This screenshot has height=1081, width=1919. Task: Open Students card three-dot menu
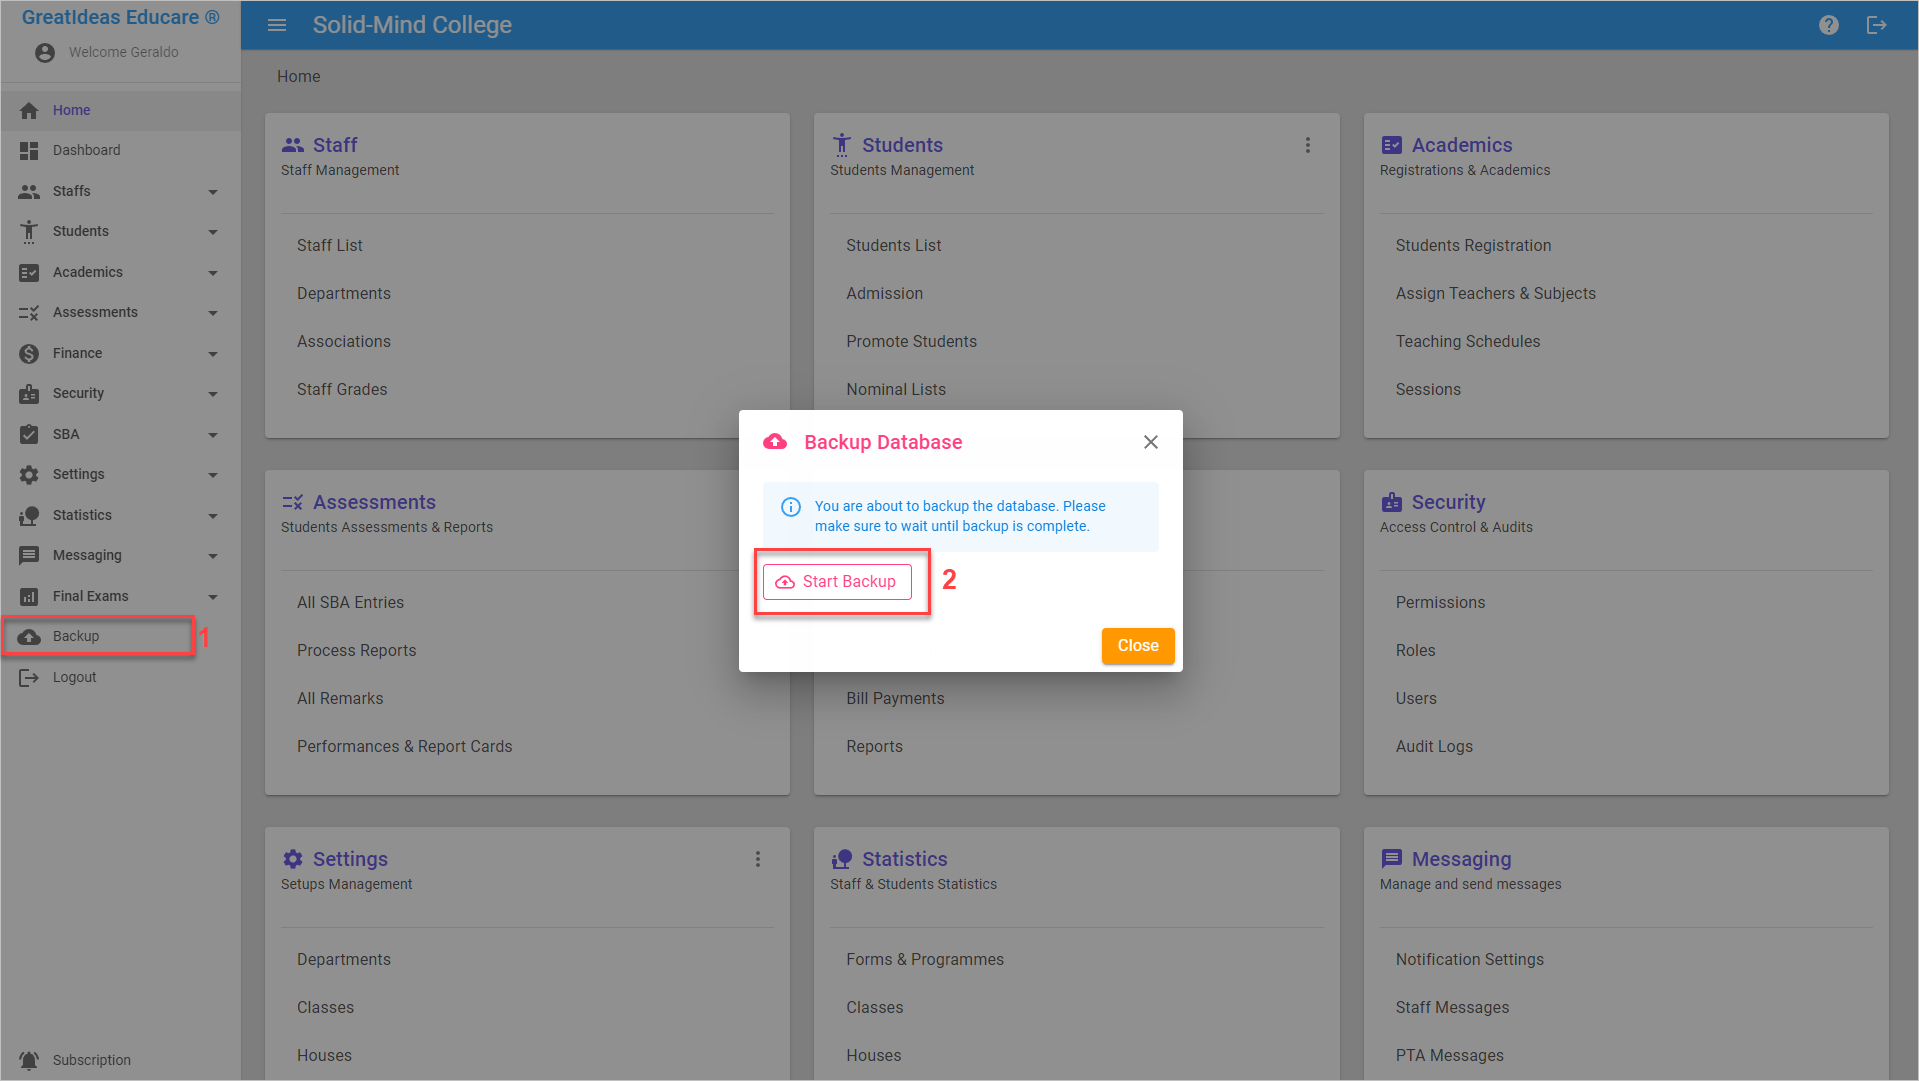click(x=1307, y=146)
